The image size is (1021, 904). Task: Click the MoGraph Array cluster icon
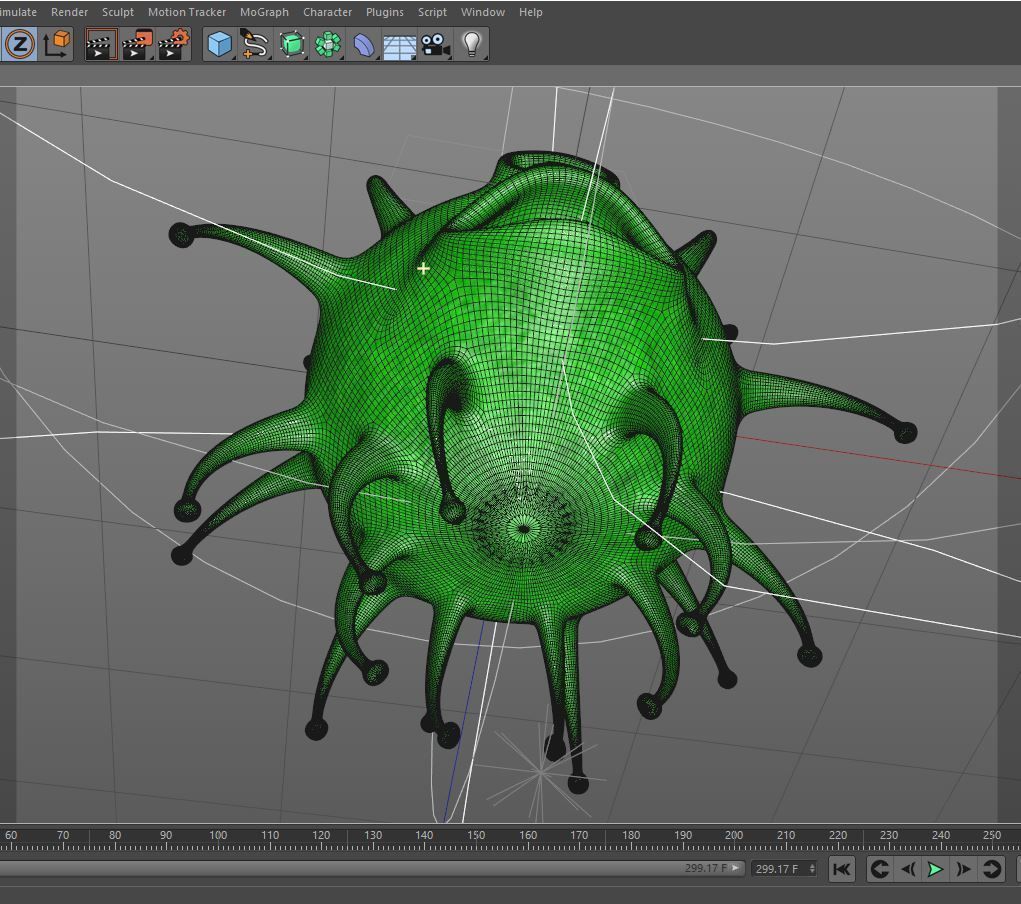(328, 44)
